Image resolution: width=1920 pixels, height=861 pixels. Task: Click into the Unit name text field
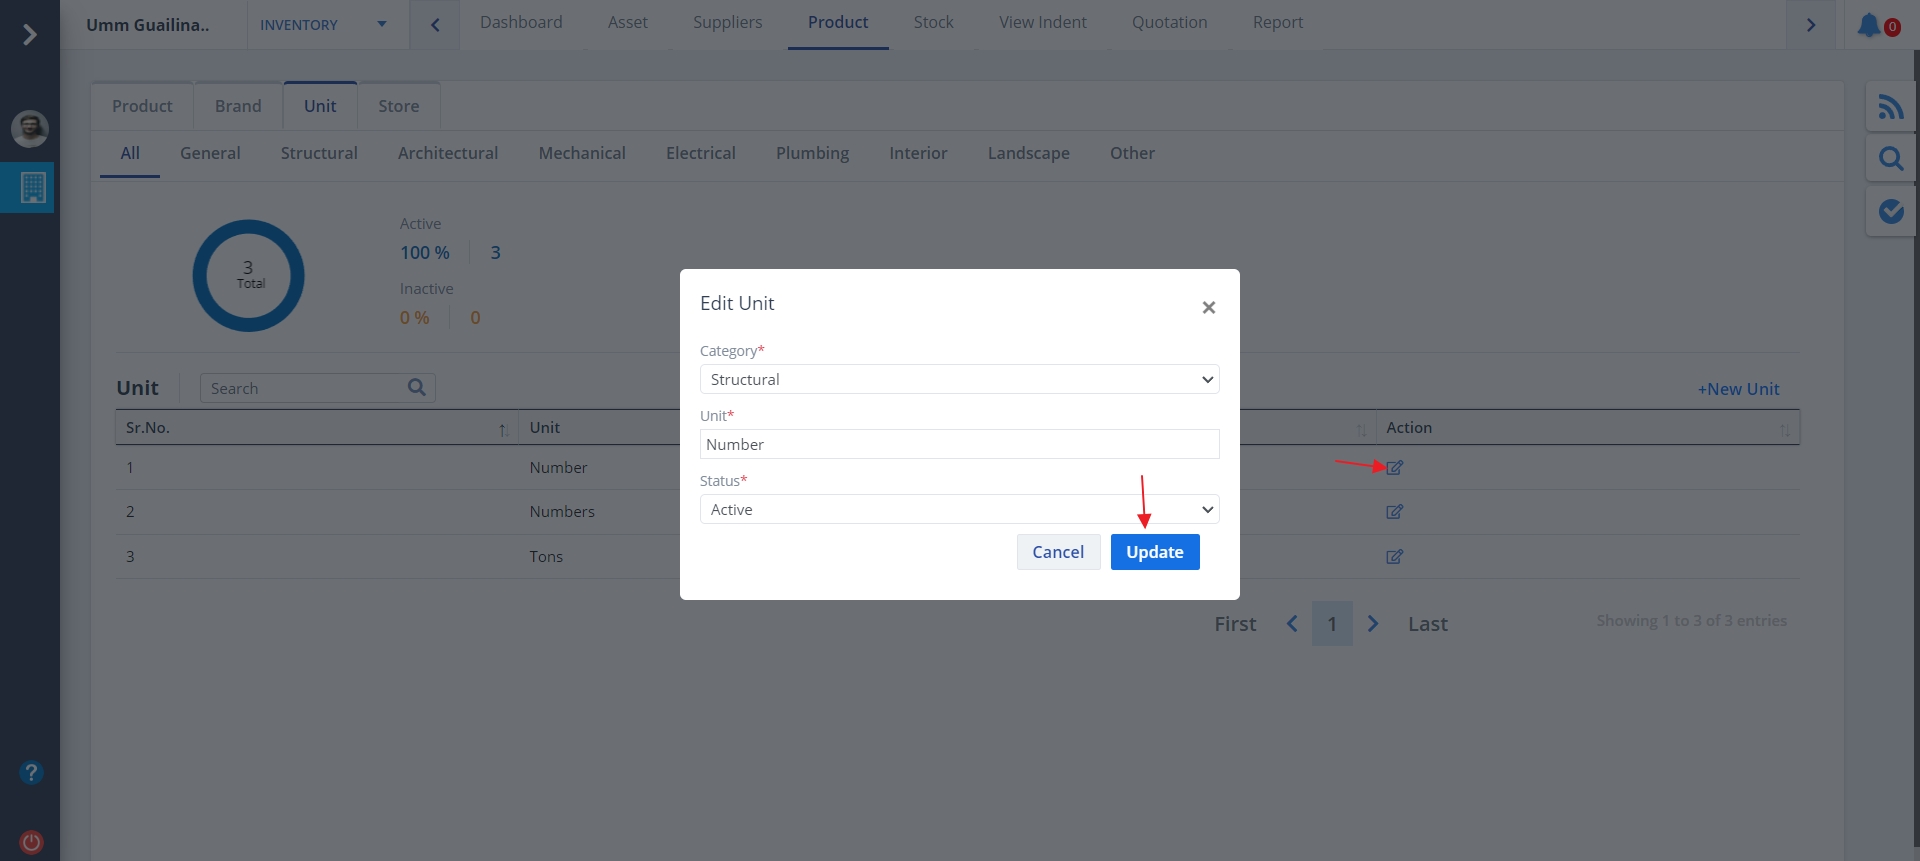click(x=959, y=445)
